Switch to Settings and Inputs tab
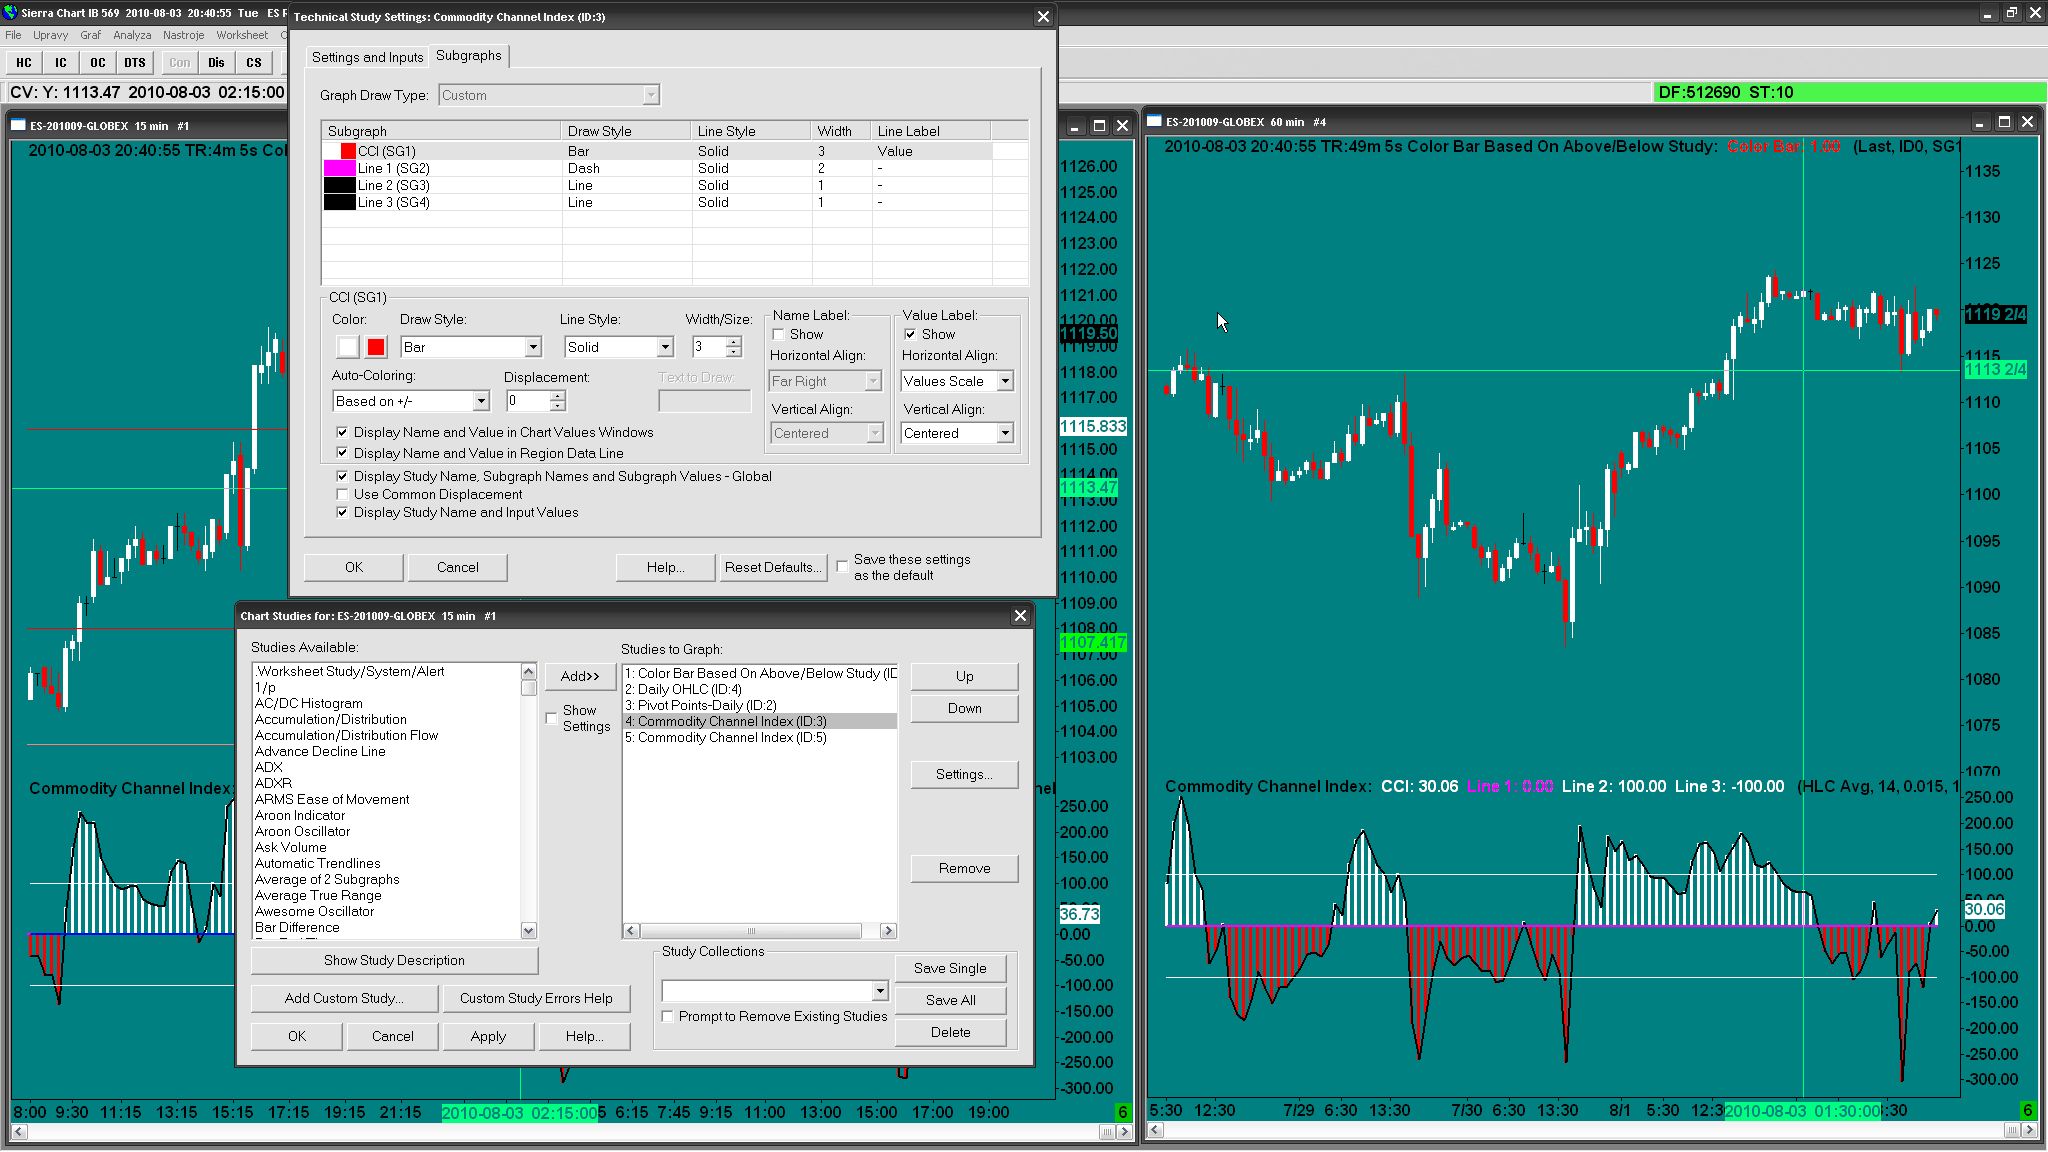This screenshot has width=2048, height=1152. point(367,57)
